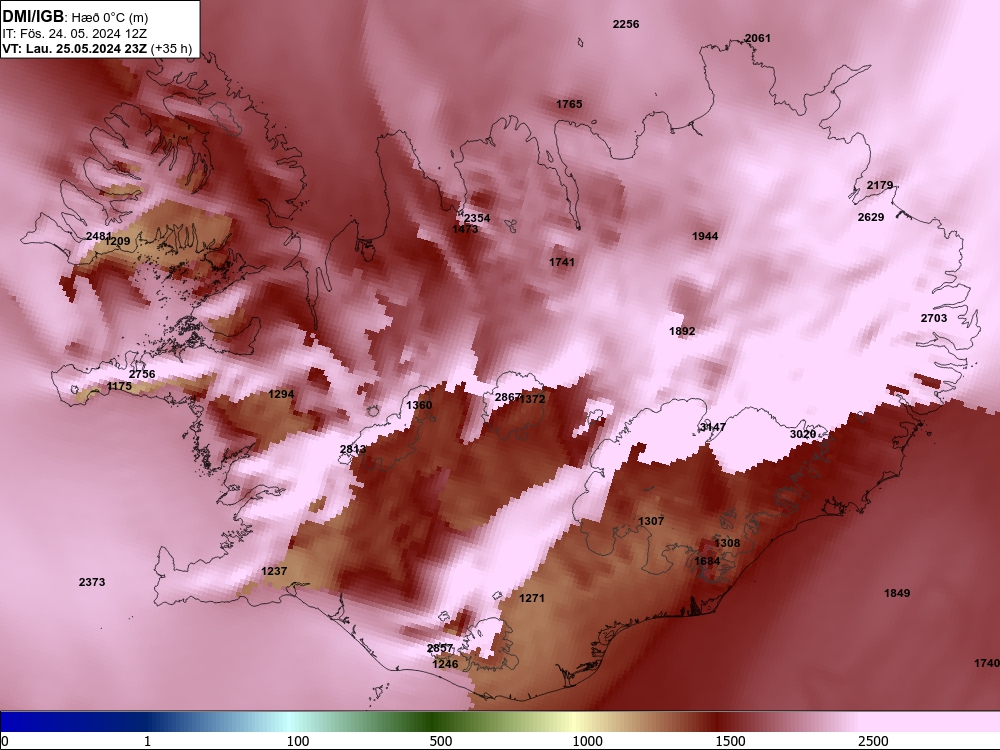Click the 1684 value label

point(707,561)
